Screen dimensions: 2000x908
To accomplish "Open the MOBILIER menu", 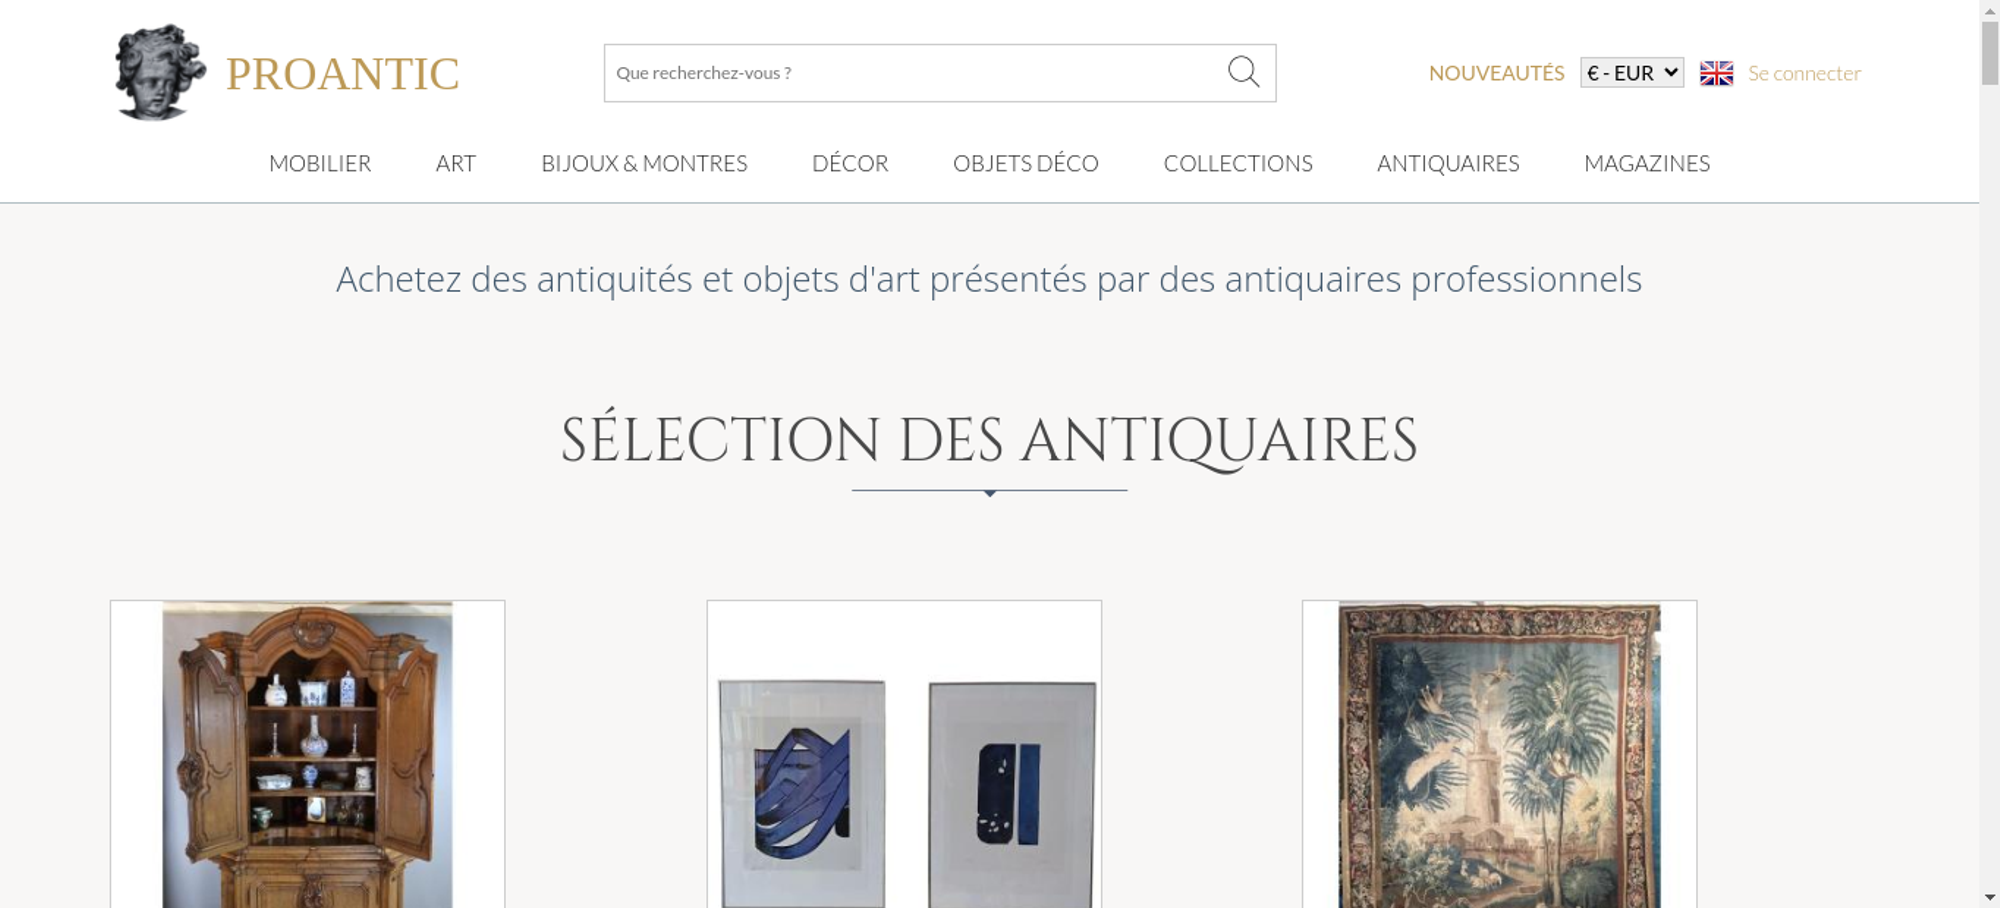I will click(x=320, y=163).
